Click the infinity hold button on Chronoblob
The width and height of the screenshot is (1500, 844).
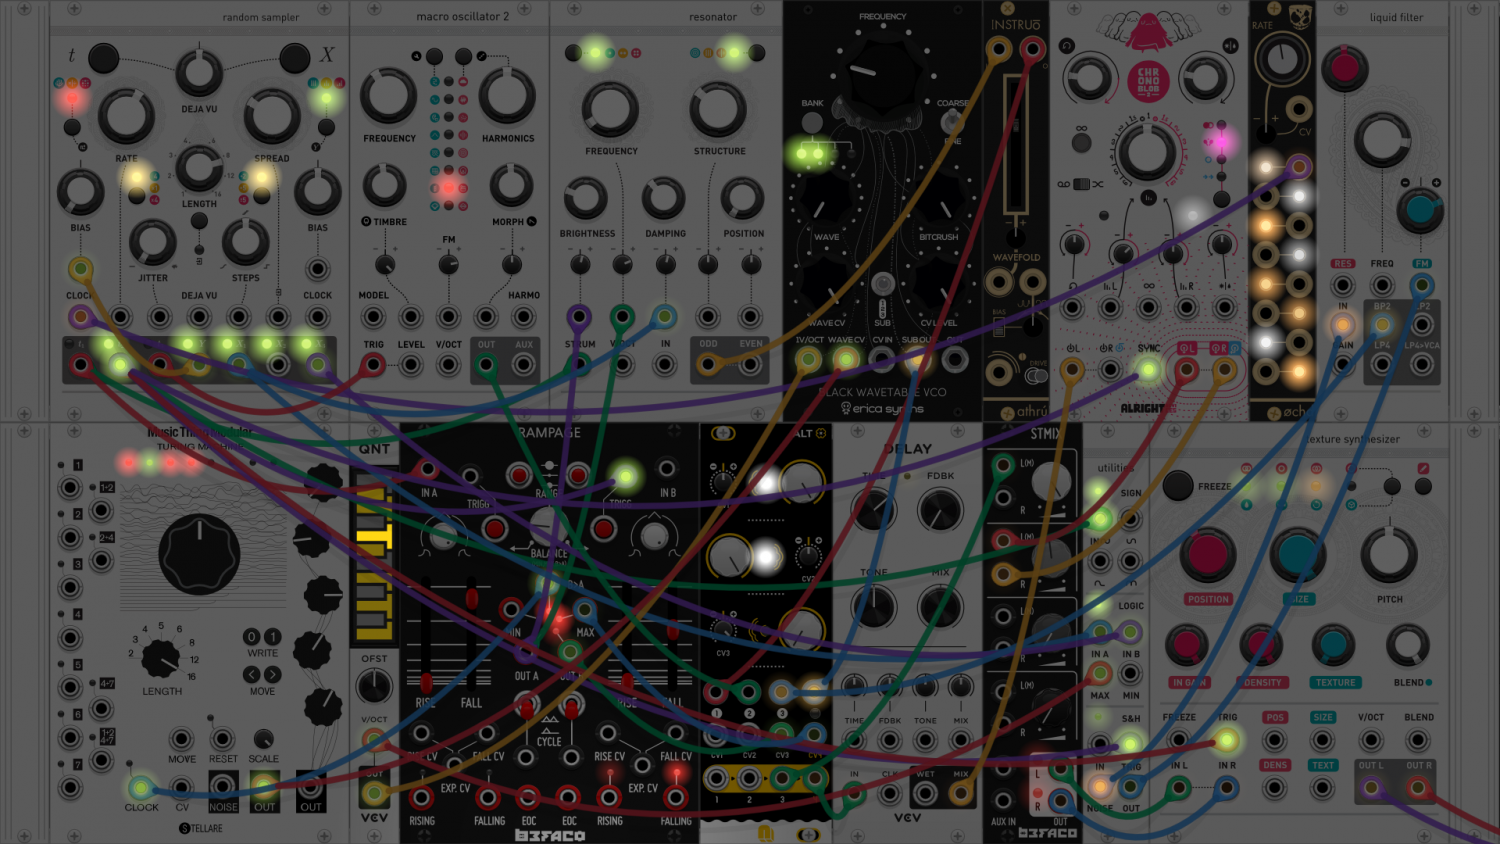1081,142
